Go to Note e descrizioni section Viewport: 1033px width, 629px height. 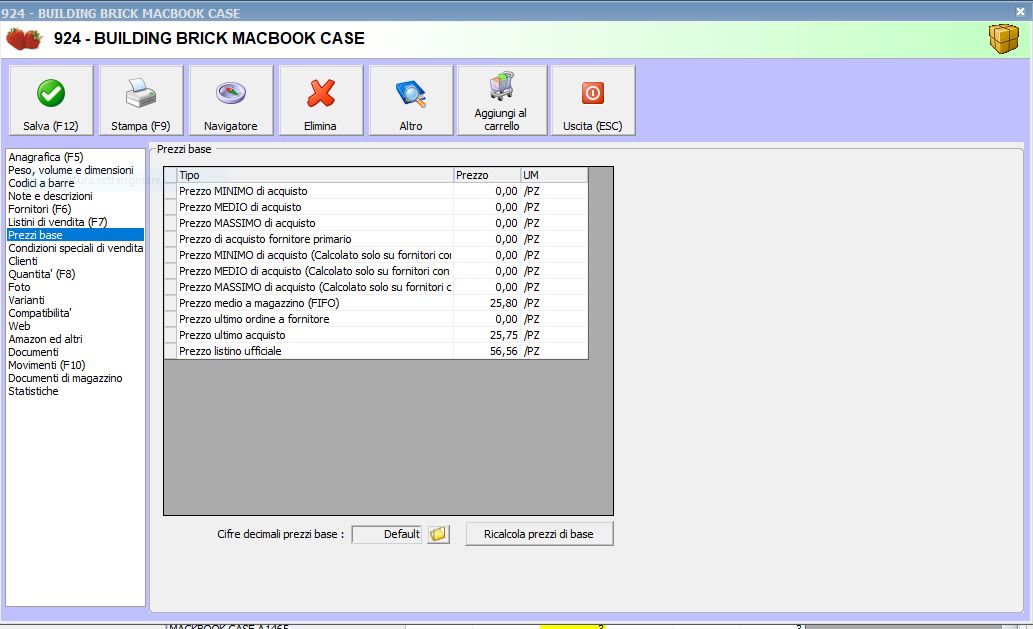(x=50, y=196)
